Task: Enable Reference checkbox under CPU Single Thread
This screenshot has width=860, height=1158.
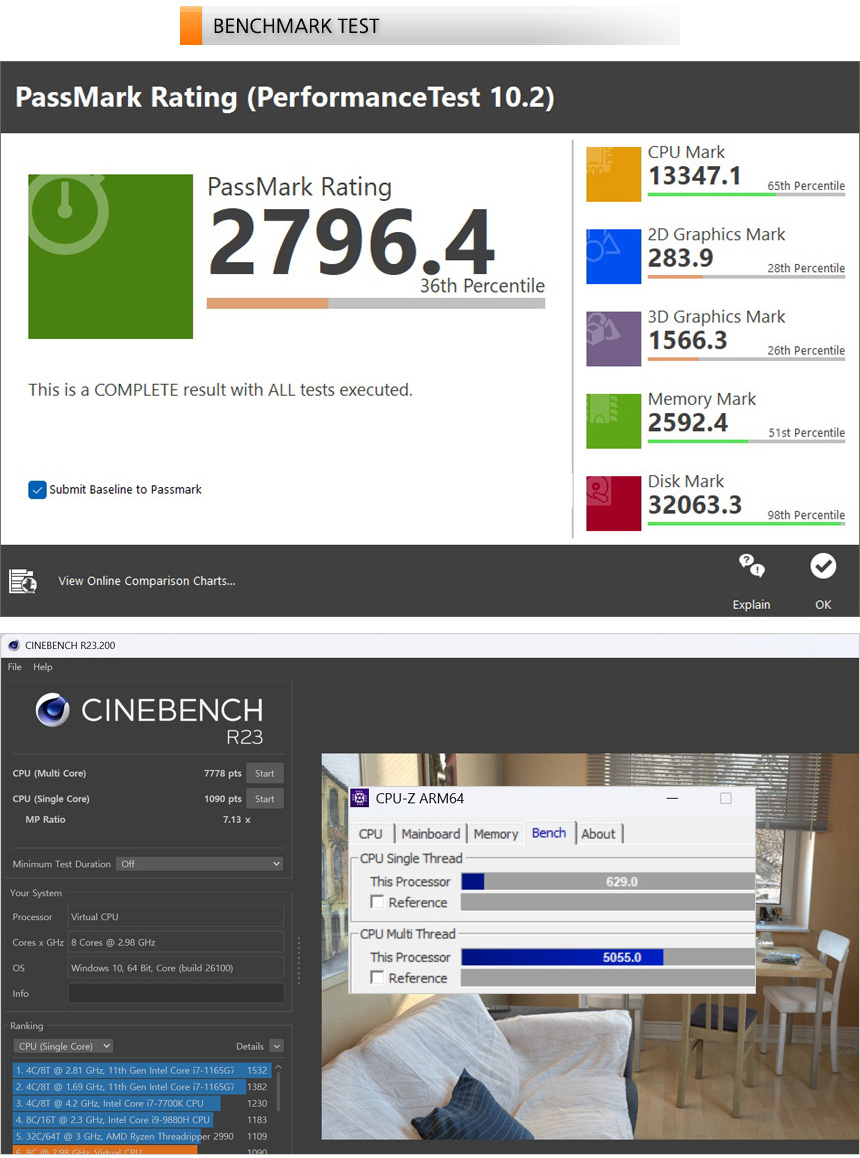Action: [378, 902]
